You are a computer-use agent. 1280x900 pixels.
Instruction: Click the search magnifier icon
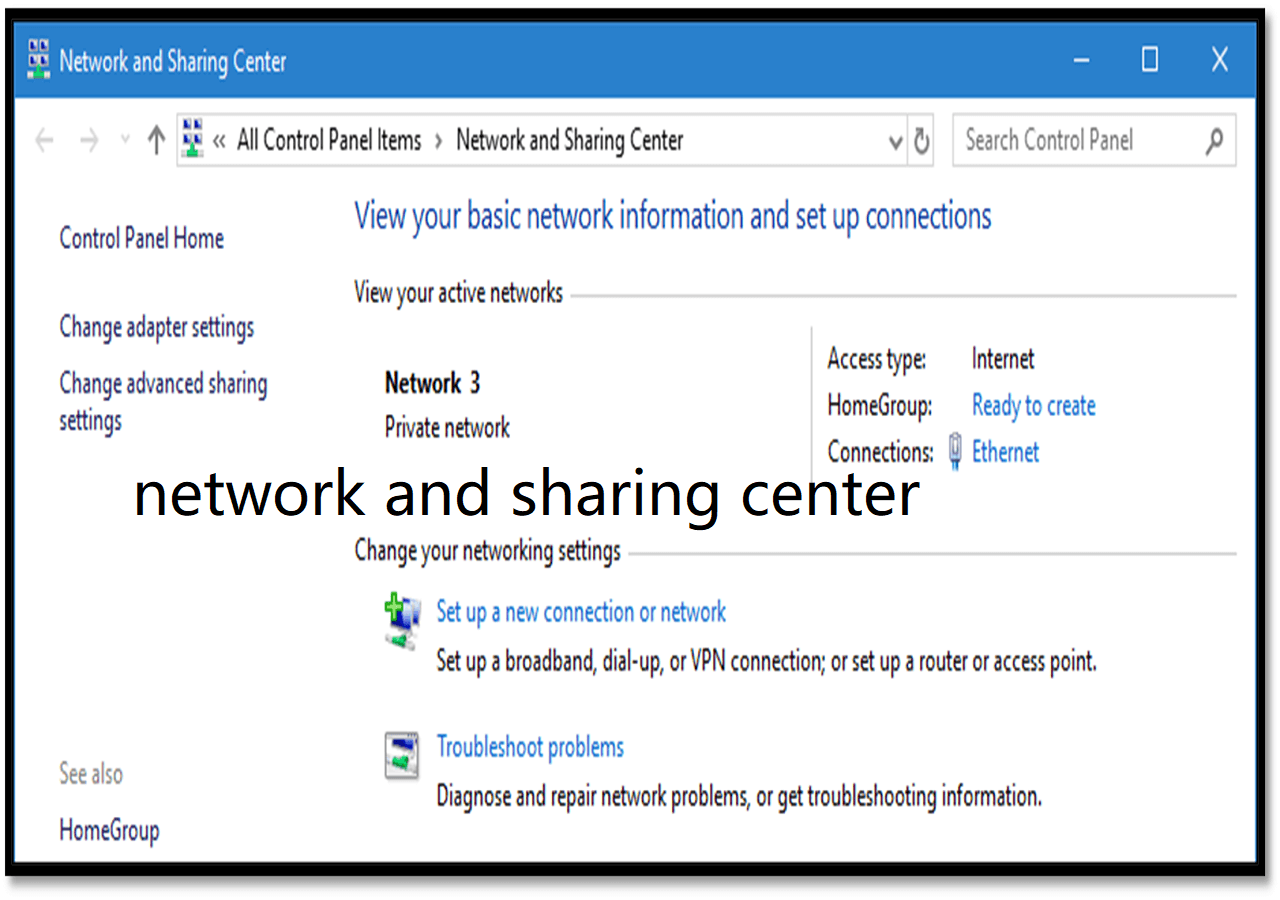[1214, 141]
